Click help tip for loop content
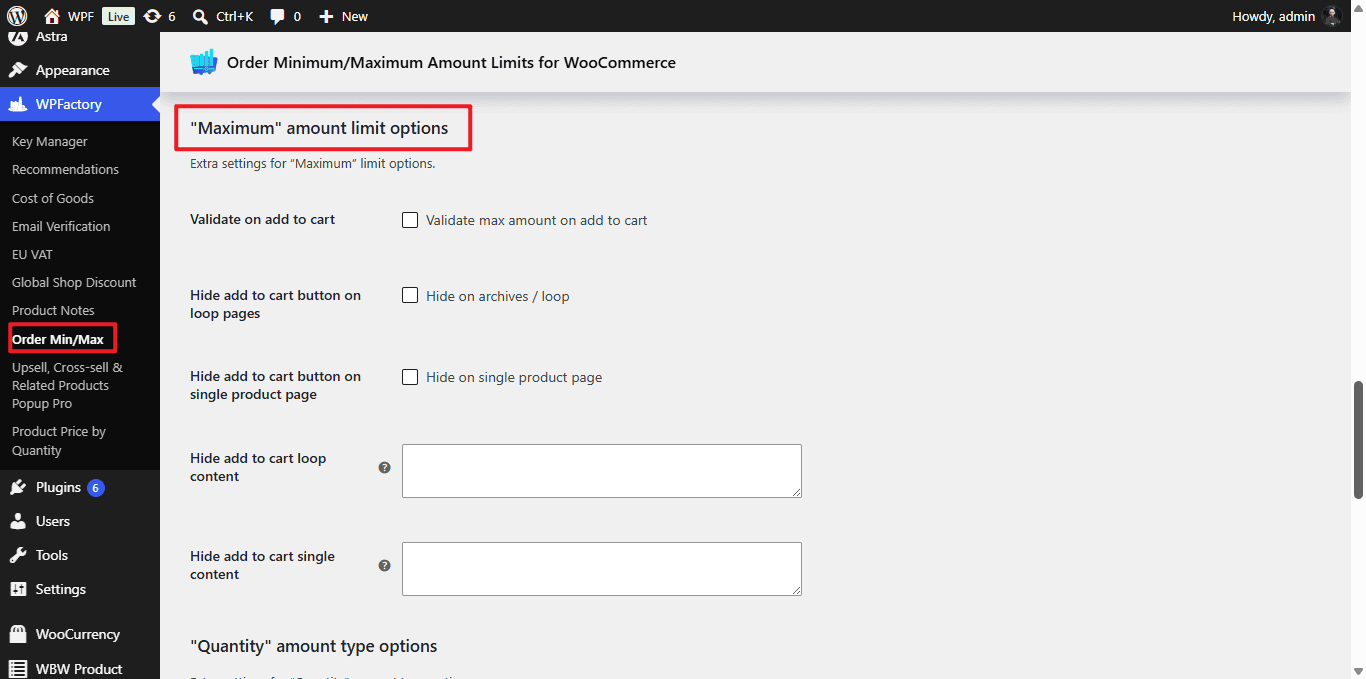This screenshot has height=679, width=1366. 384,467
